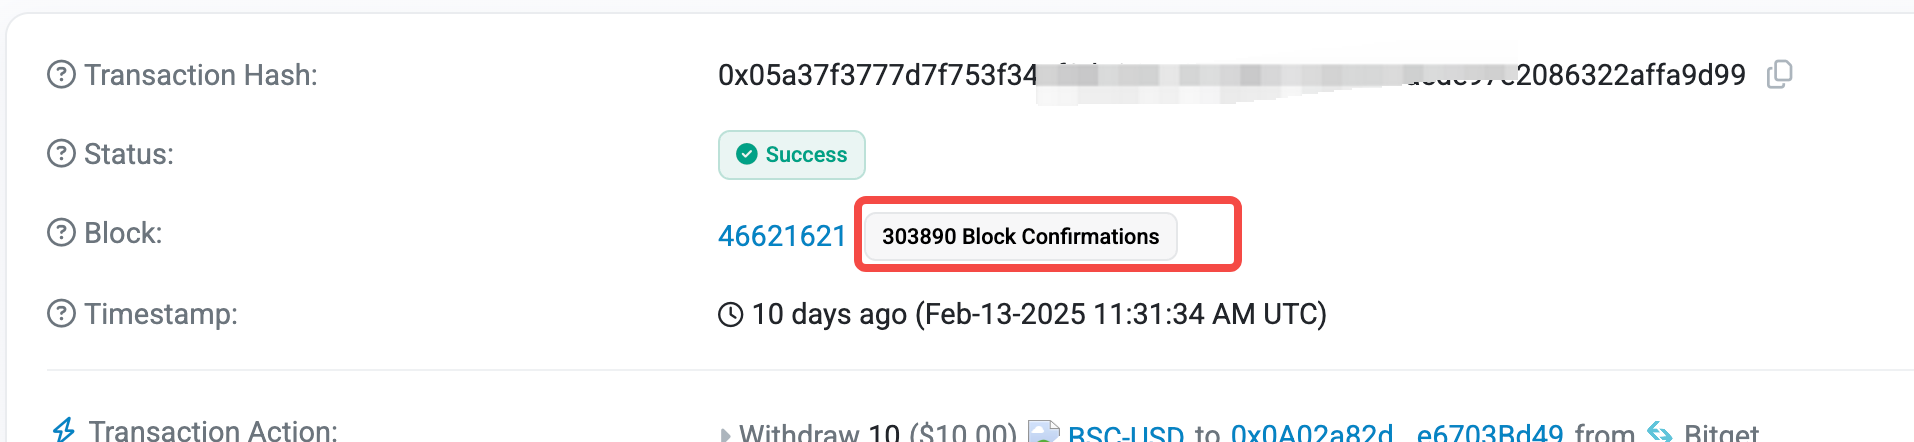Open the BSC-USD token link
Screen dimensions: 1914x442
click(x=1126, y=433)
